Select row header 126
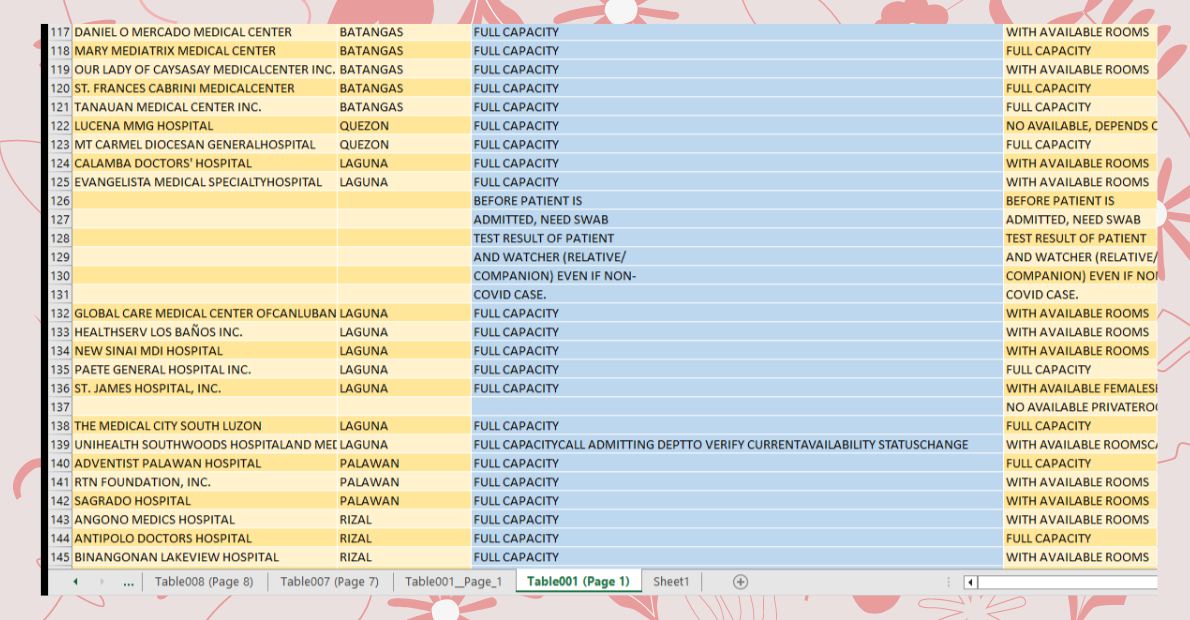The width and height of the screenshot is (1190, 620). [60, 200]
